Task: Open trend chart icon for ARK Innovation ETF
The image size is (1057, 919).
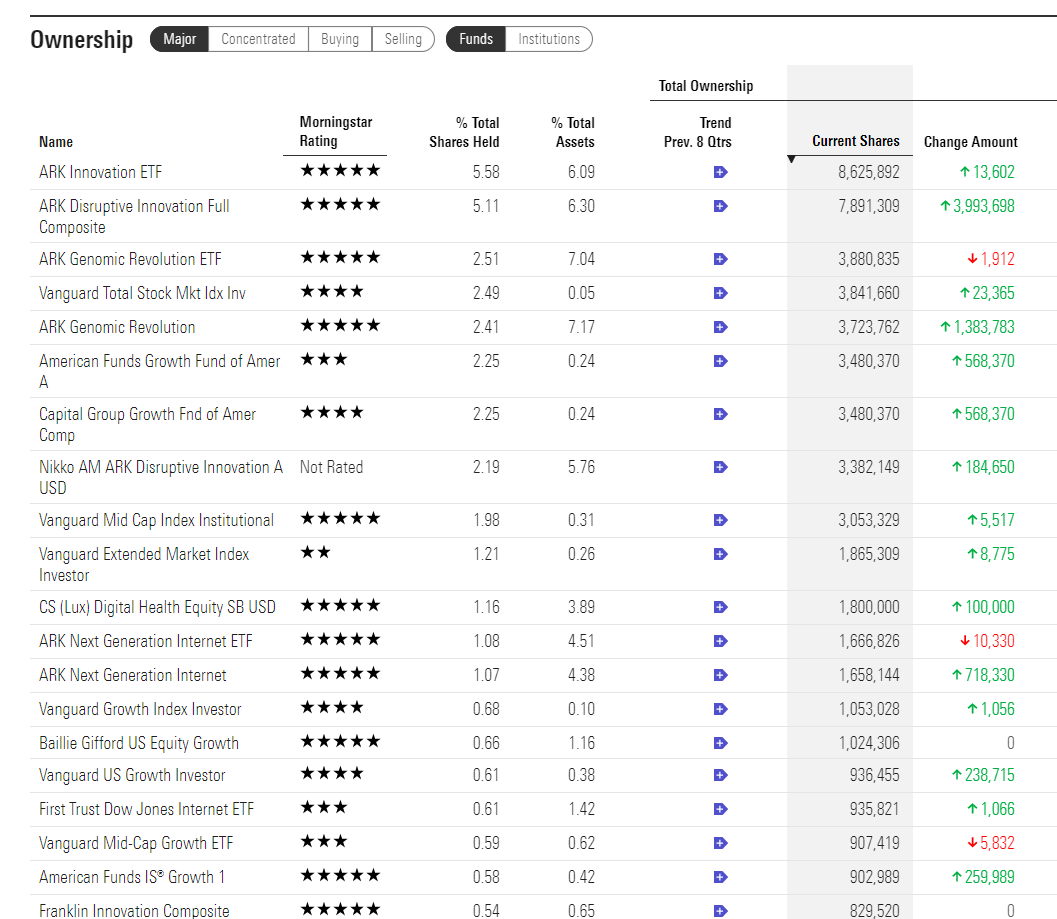Action: (x=720, y=172)
